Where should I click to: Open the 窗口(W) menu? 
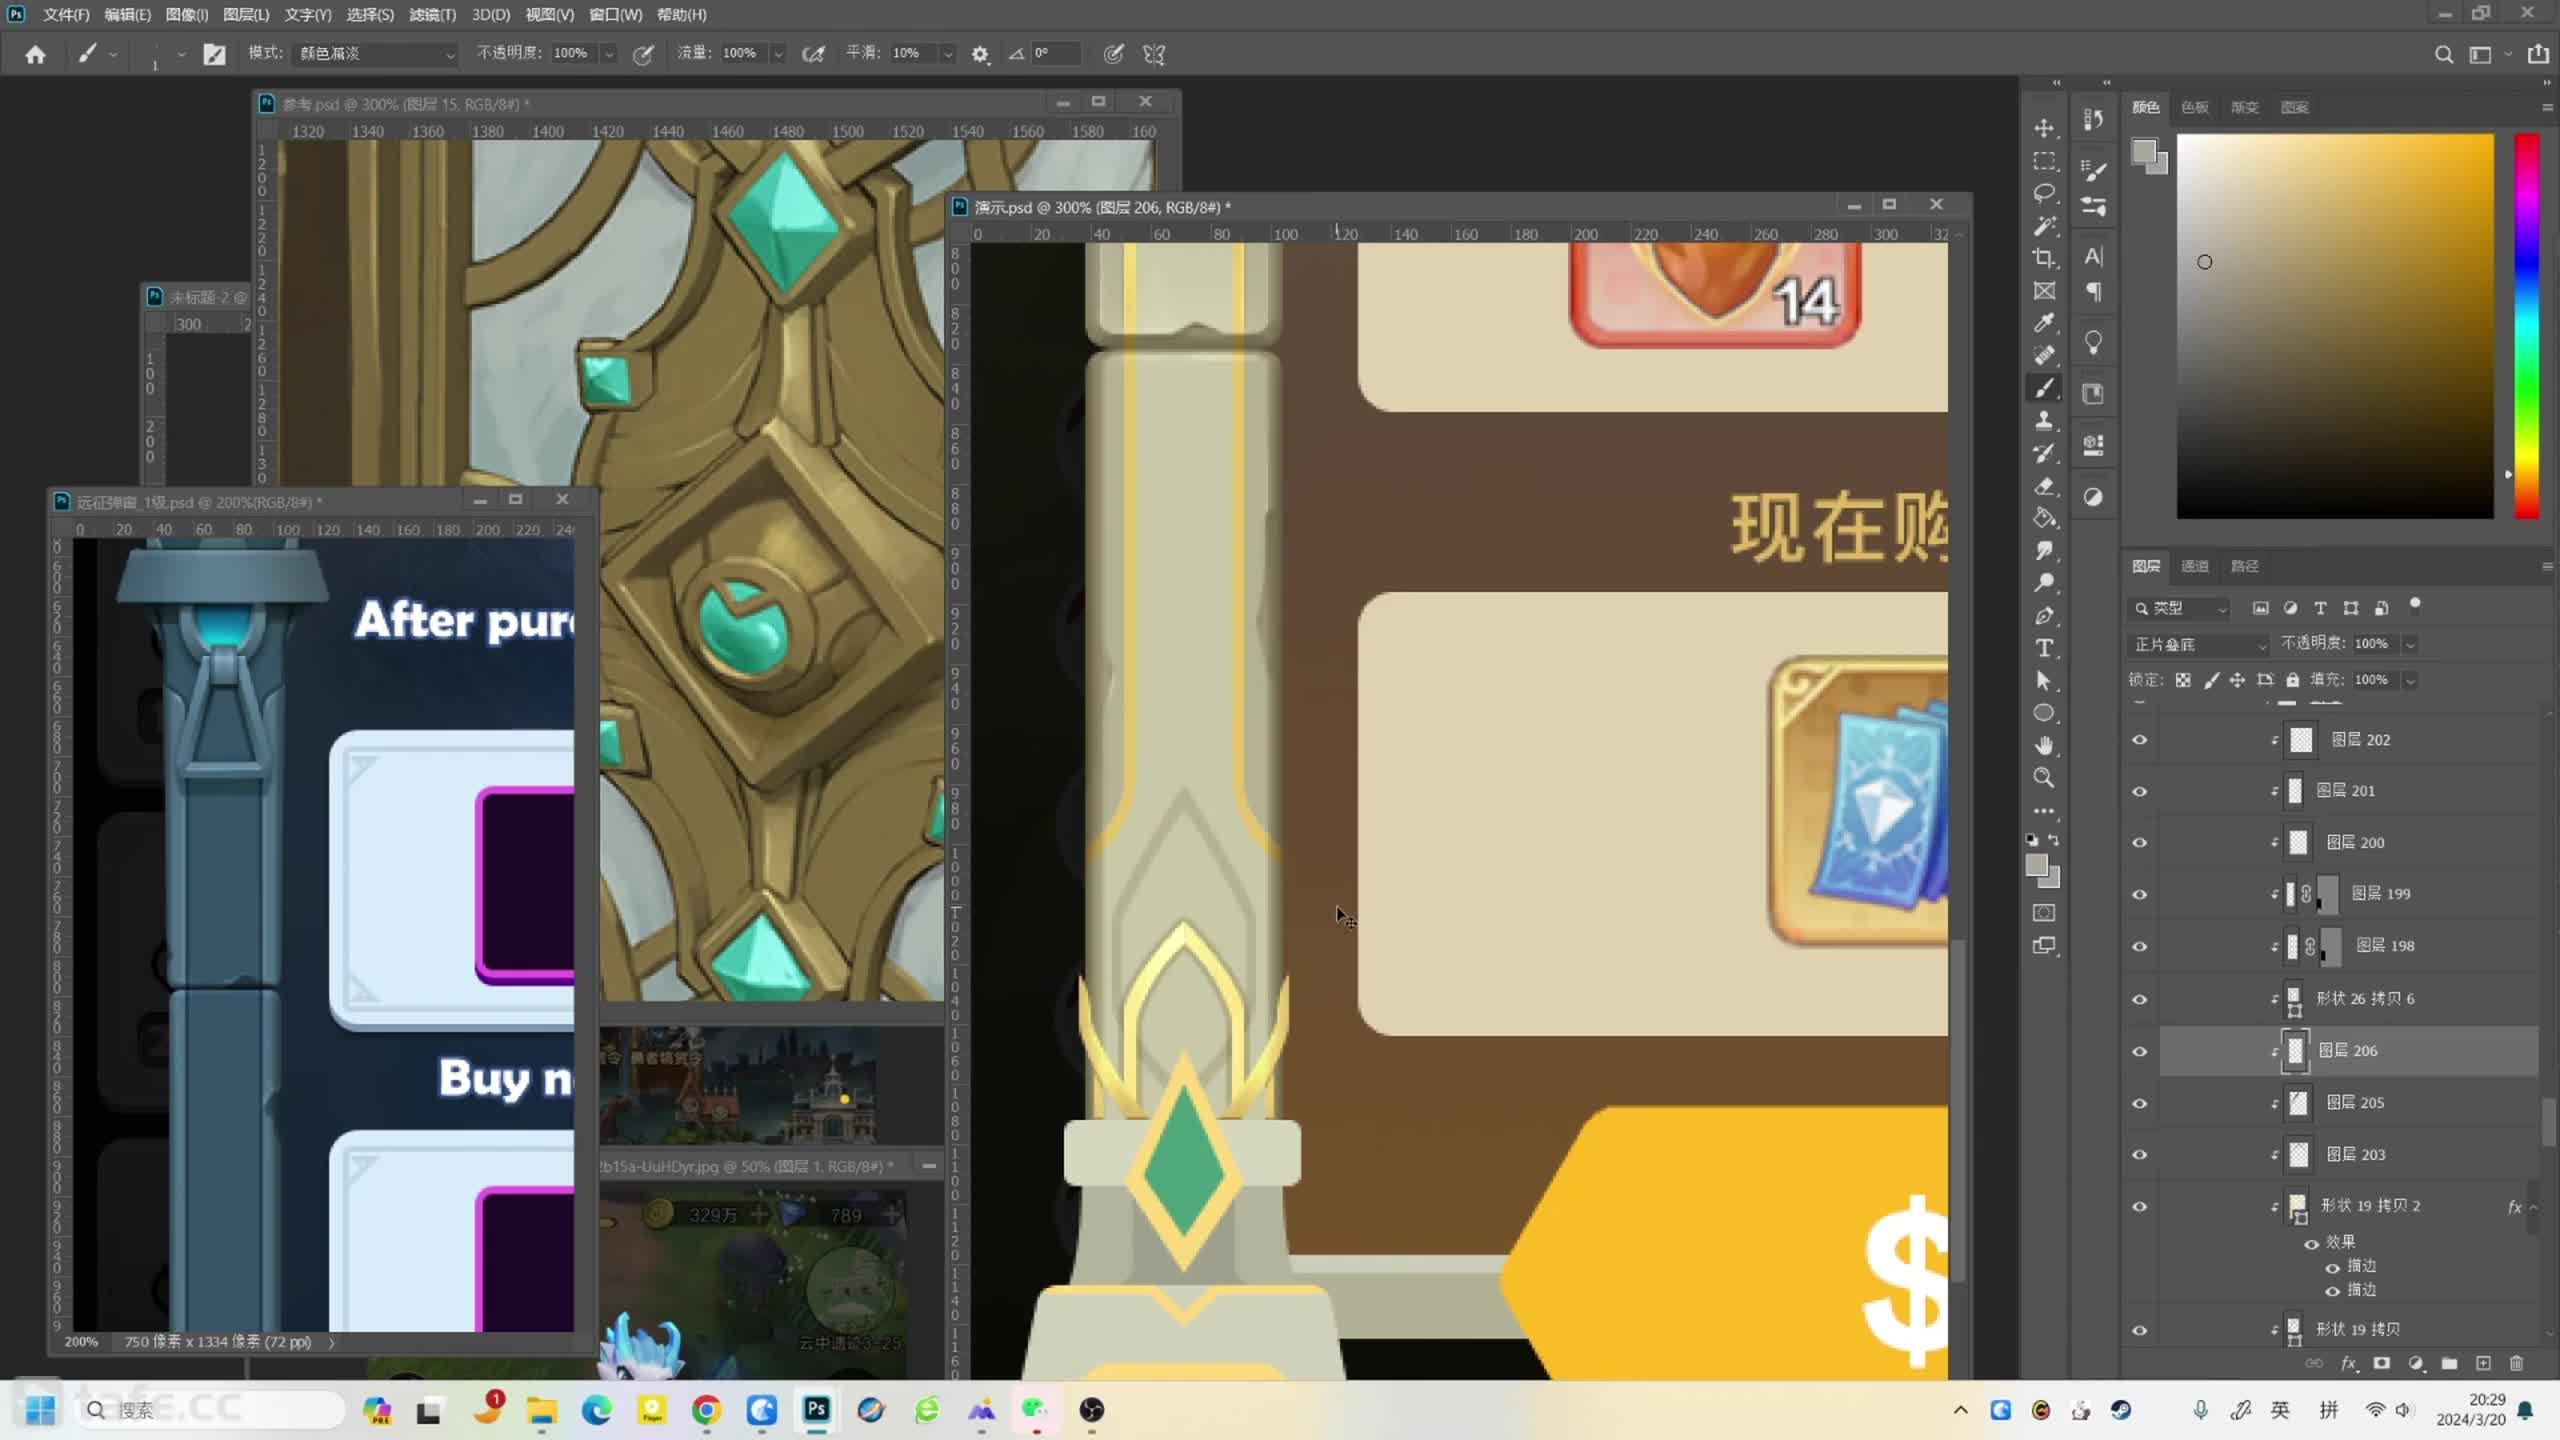coord(615,15)
